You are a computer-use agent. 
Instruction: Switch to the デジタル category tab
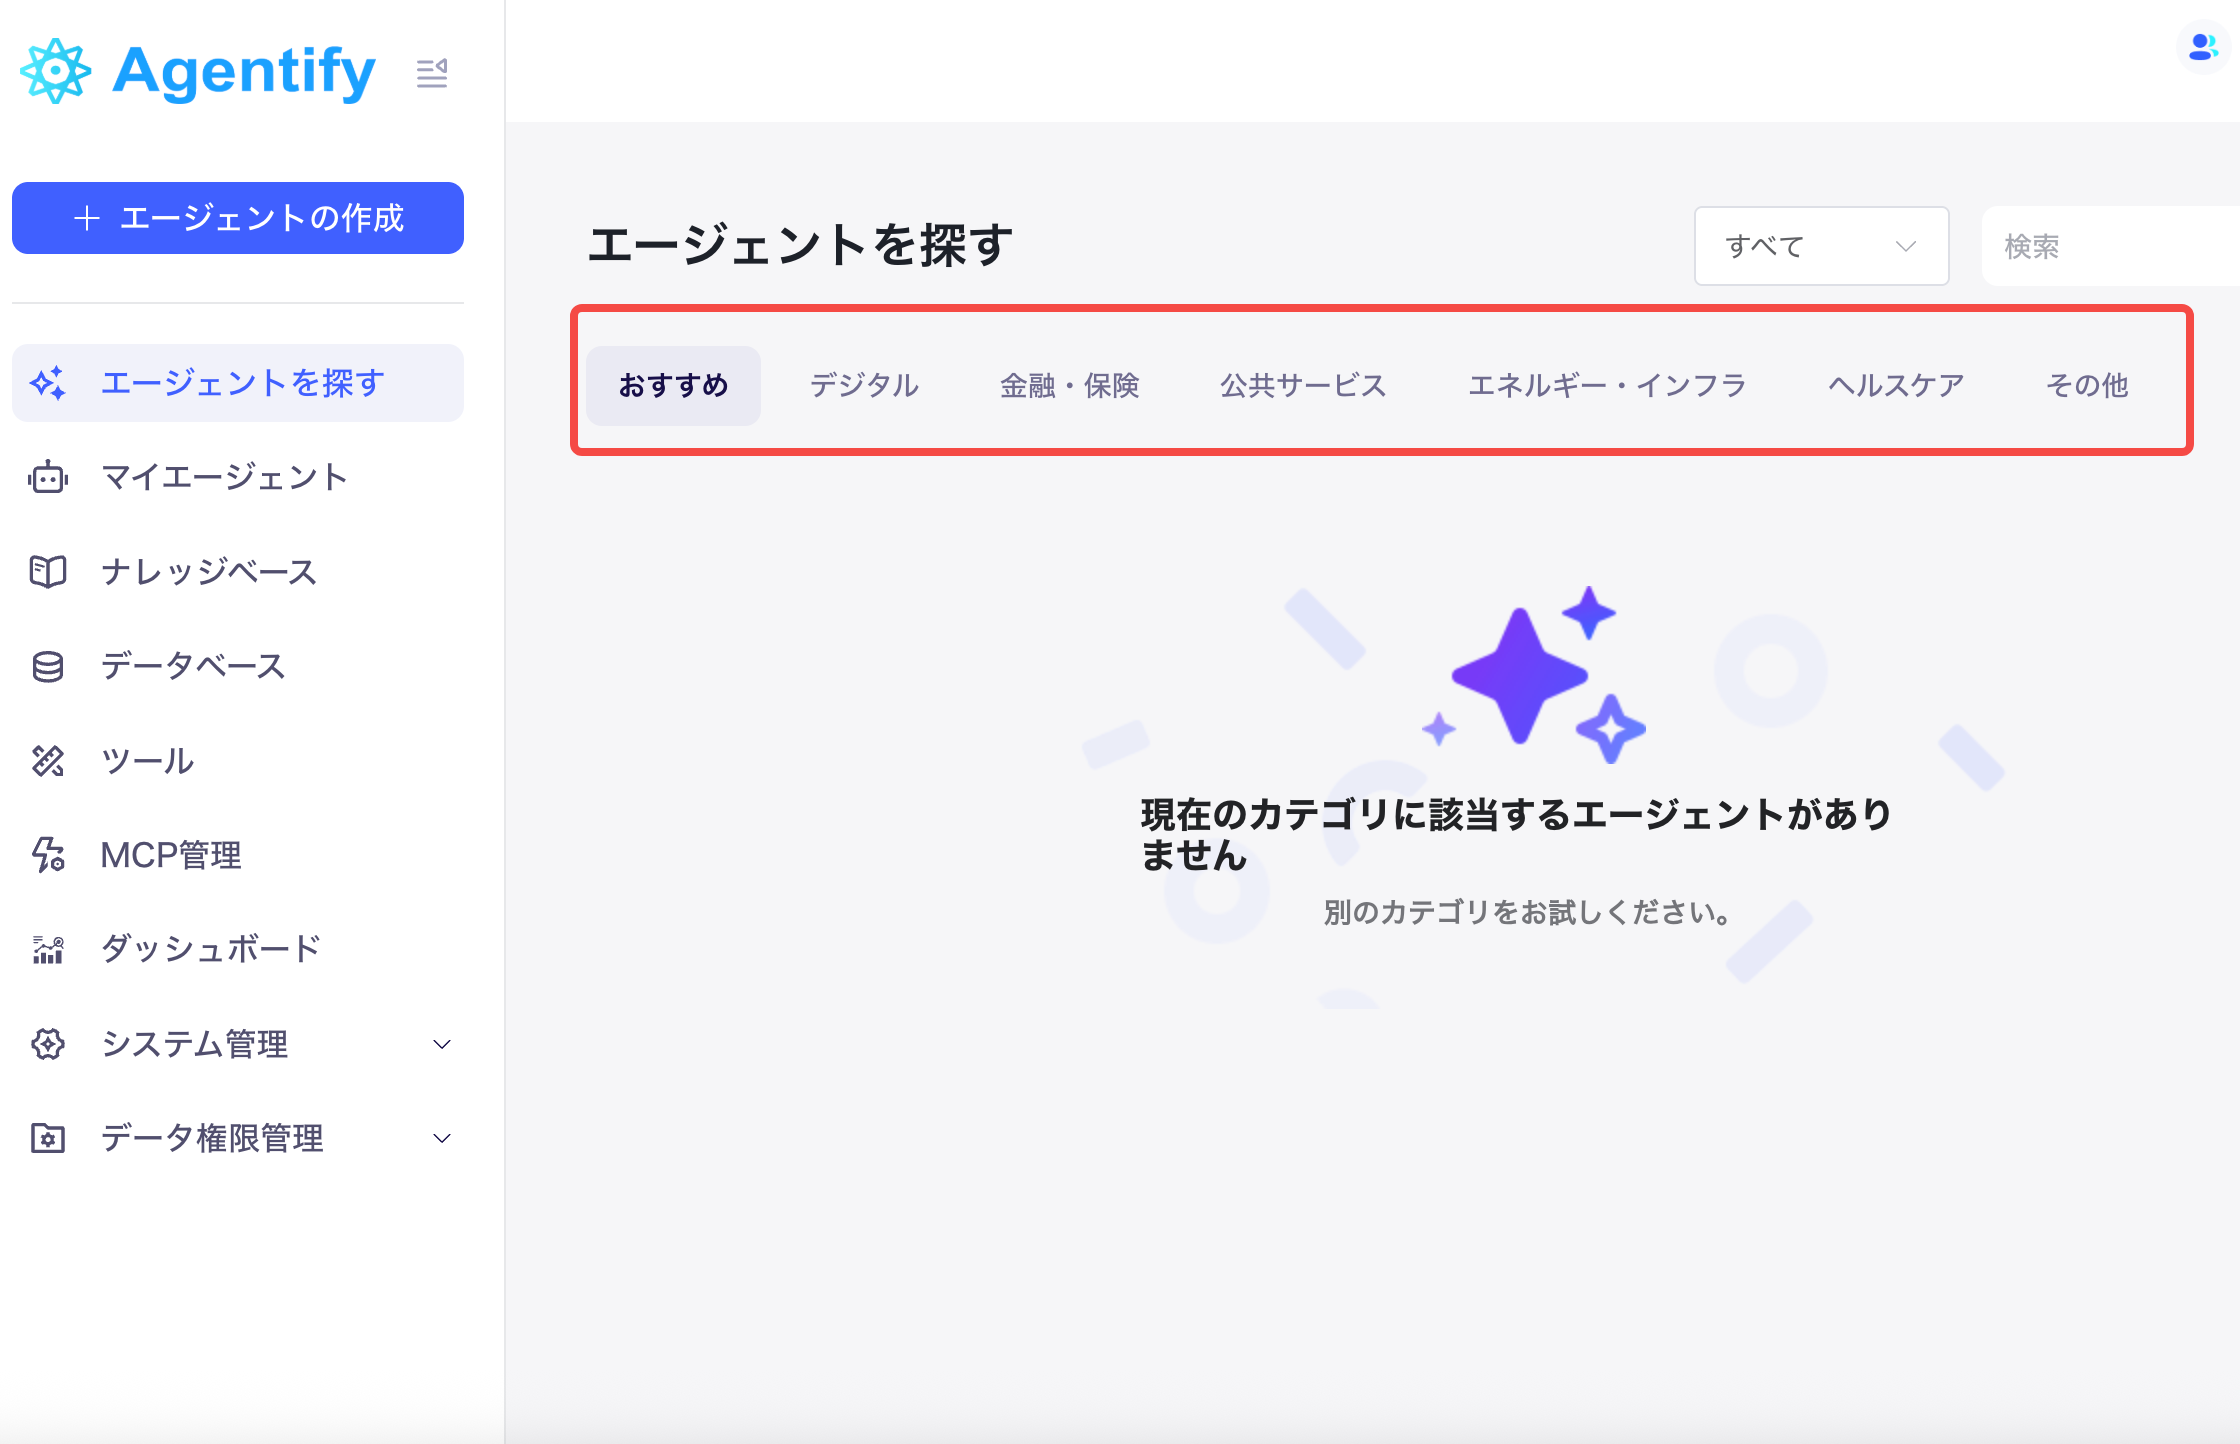click(x=864, y=385)
